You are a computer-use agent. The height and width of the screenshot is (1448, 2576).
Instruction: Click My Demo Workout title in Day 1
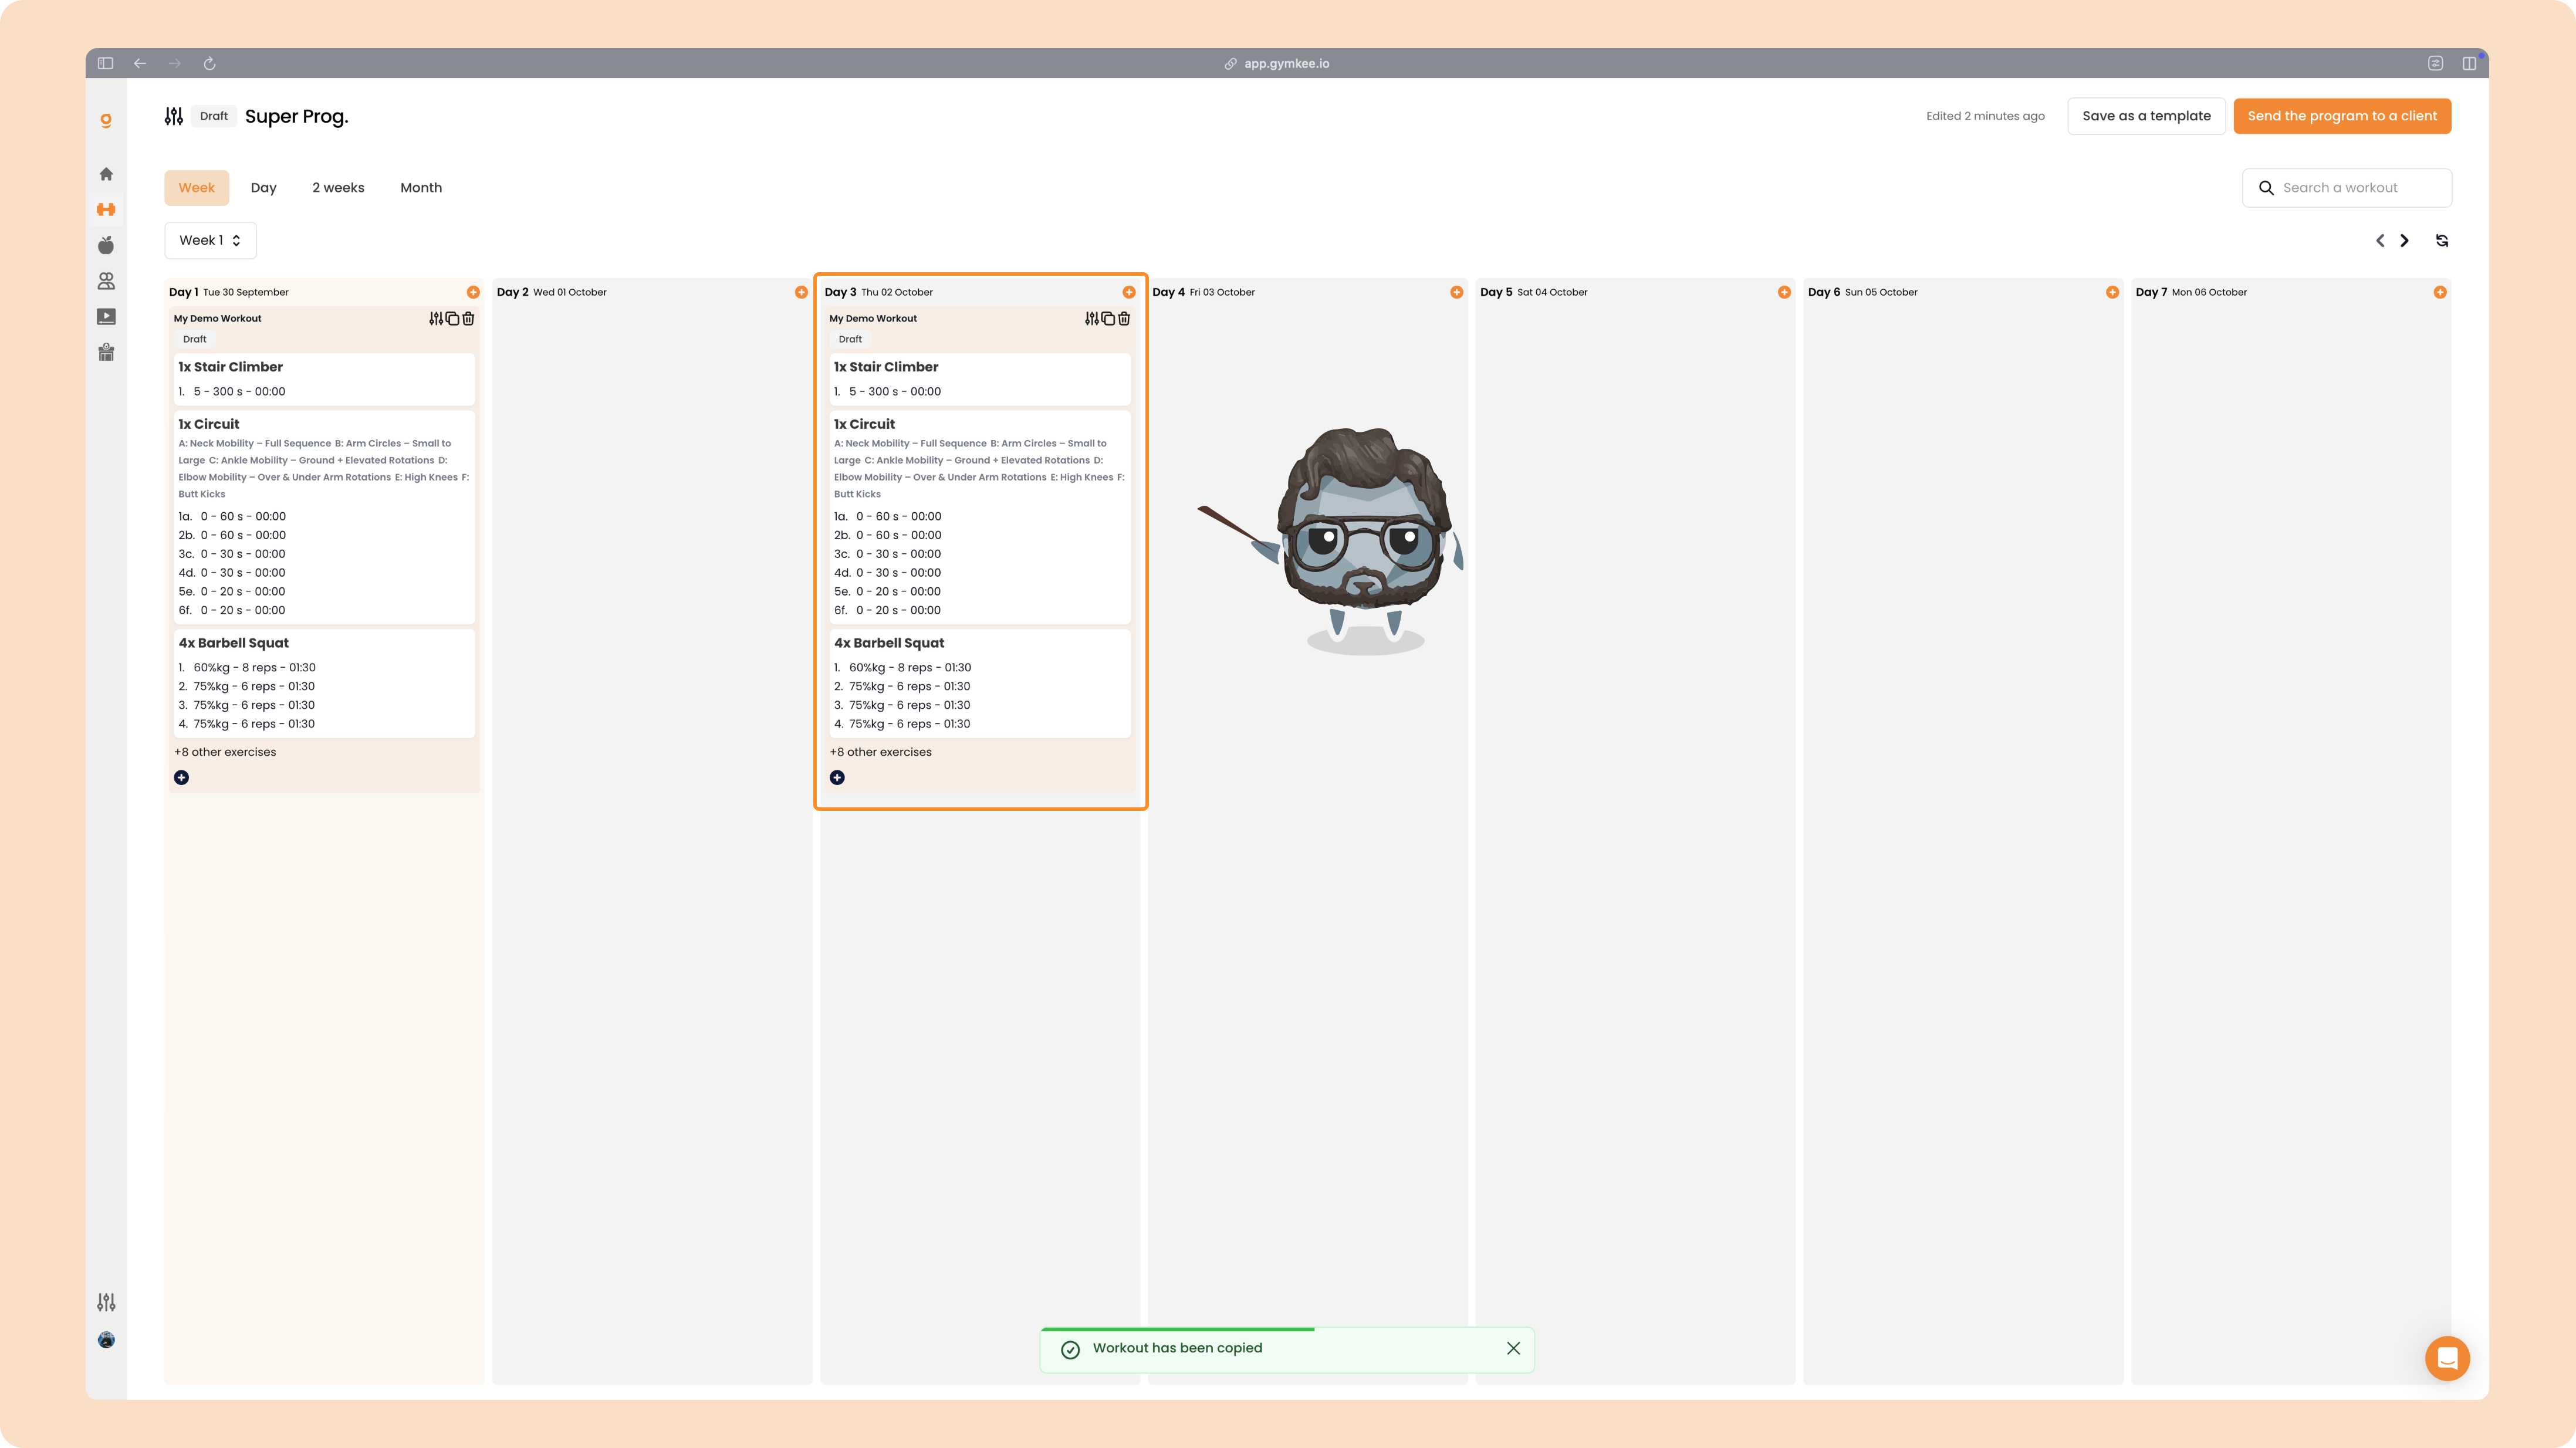(x=217, y=318)
